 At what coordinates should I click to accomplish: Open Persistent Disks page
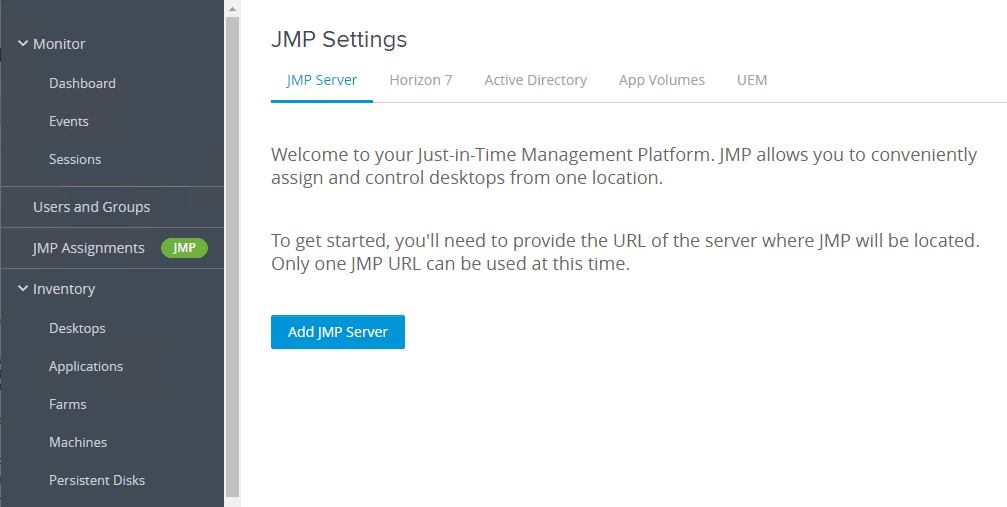(x=97, y=480)
